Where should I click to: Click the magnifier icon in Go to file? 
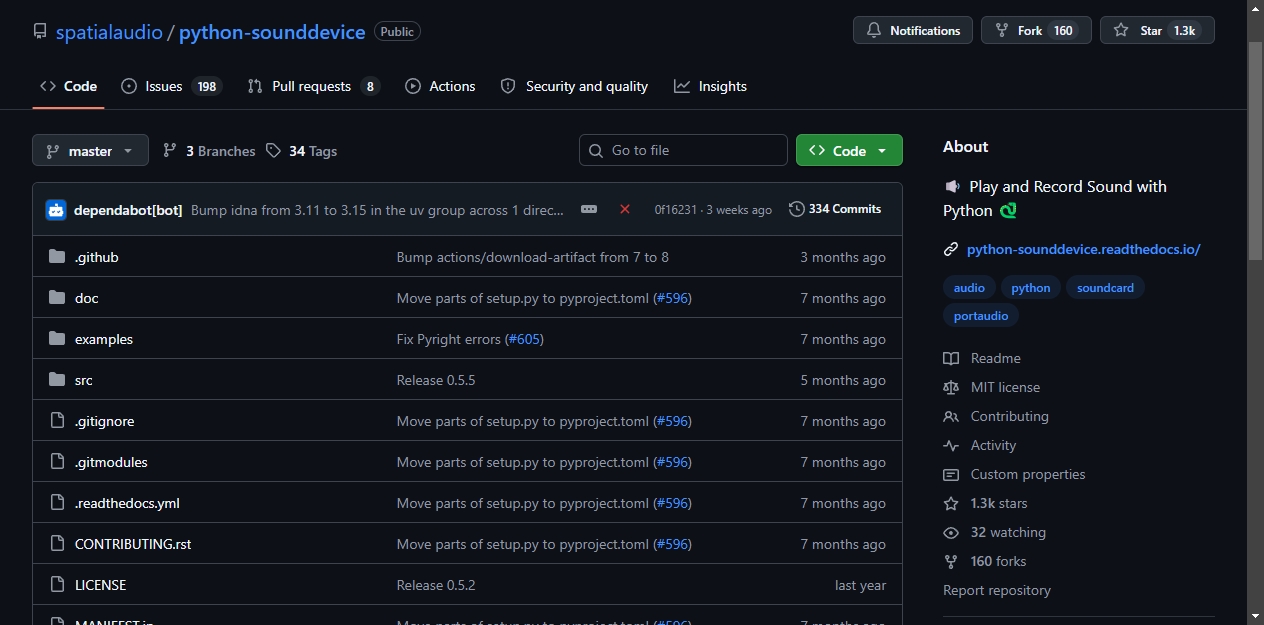[x=597, y=150]
